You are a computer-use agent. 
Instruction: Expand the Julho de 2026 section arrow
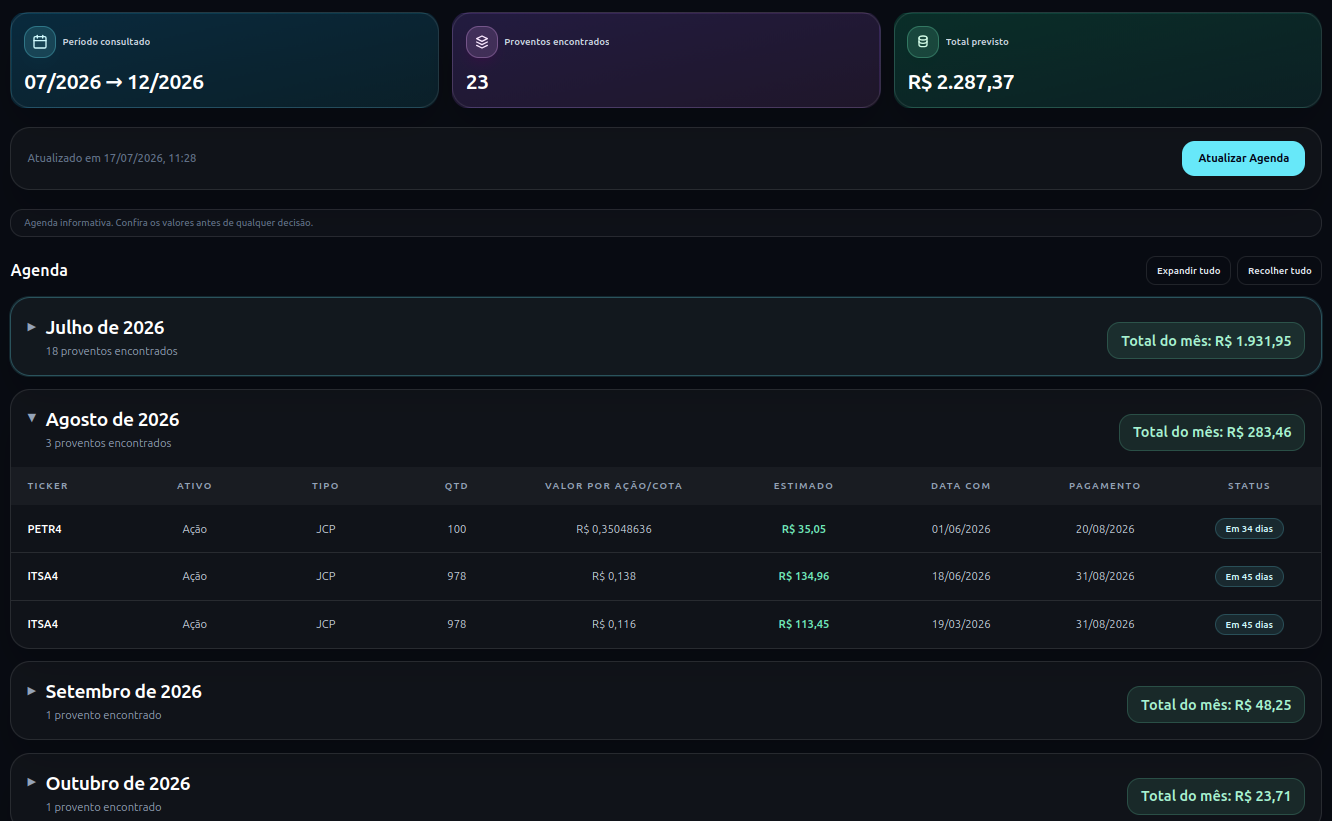[x=32, y=327]
